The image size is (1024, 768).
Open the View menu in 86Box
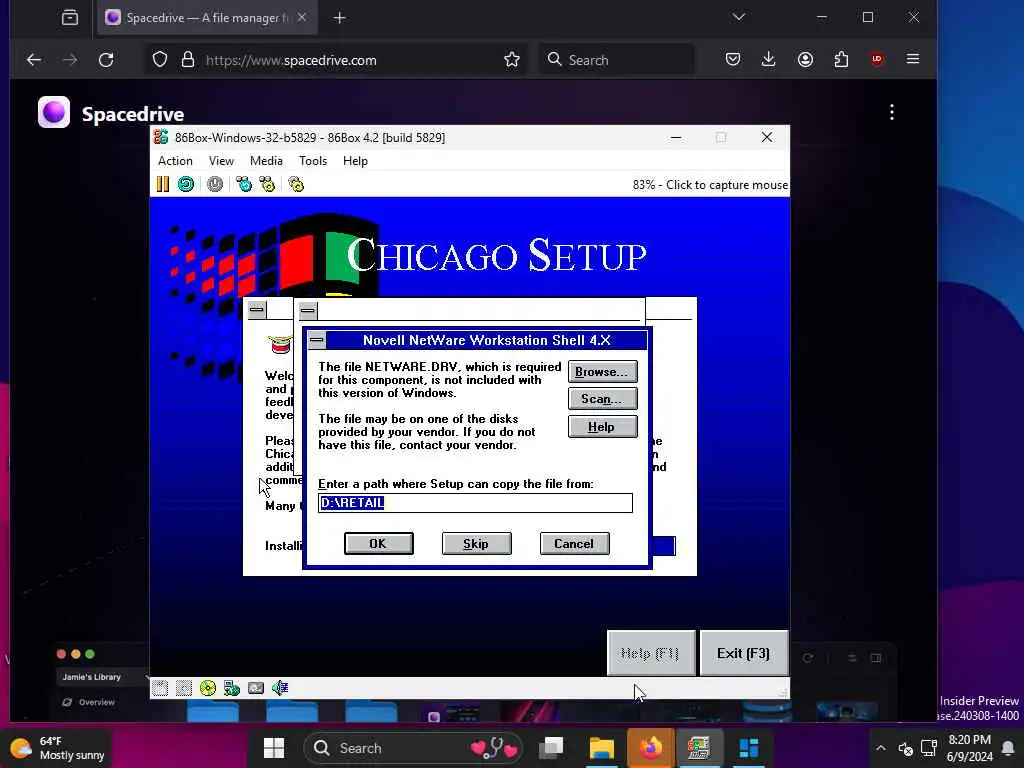pos(221,161)
